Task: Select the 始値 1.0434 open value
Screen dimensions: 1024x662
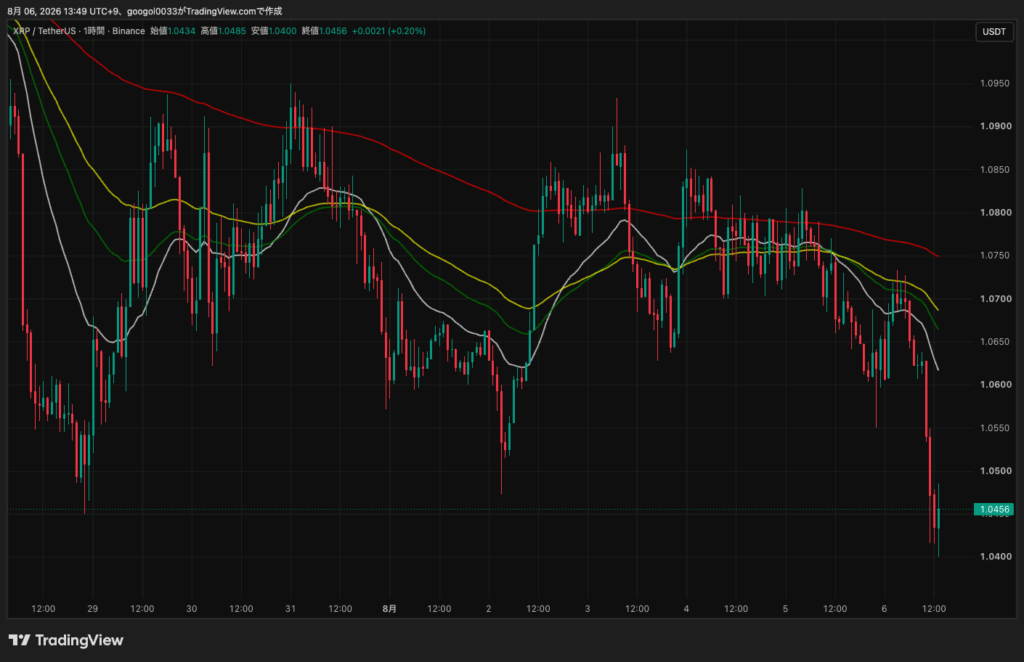Action: pos(172,31)
